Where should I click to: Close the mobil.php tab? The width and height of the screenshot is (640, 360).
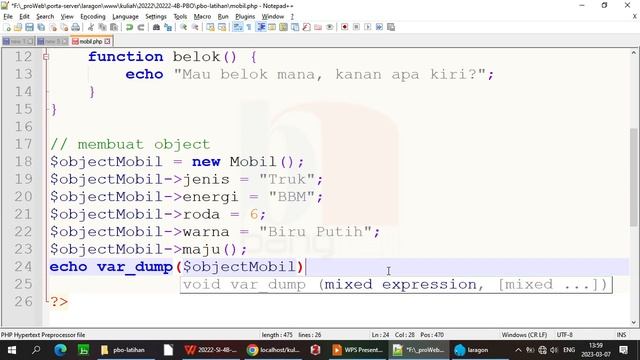click(x=107, y=41)
